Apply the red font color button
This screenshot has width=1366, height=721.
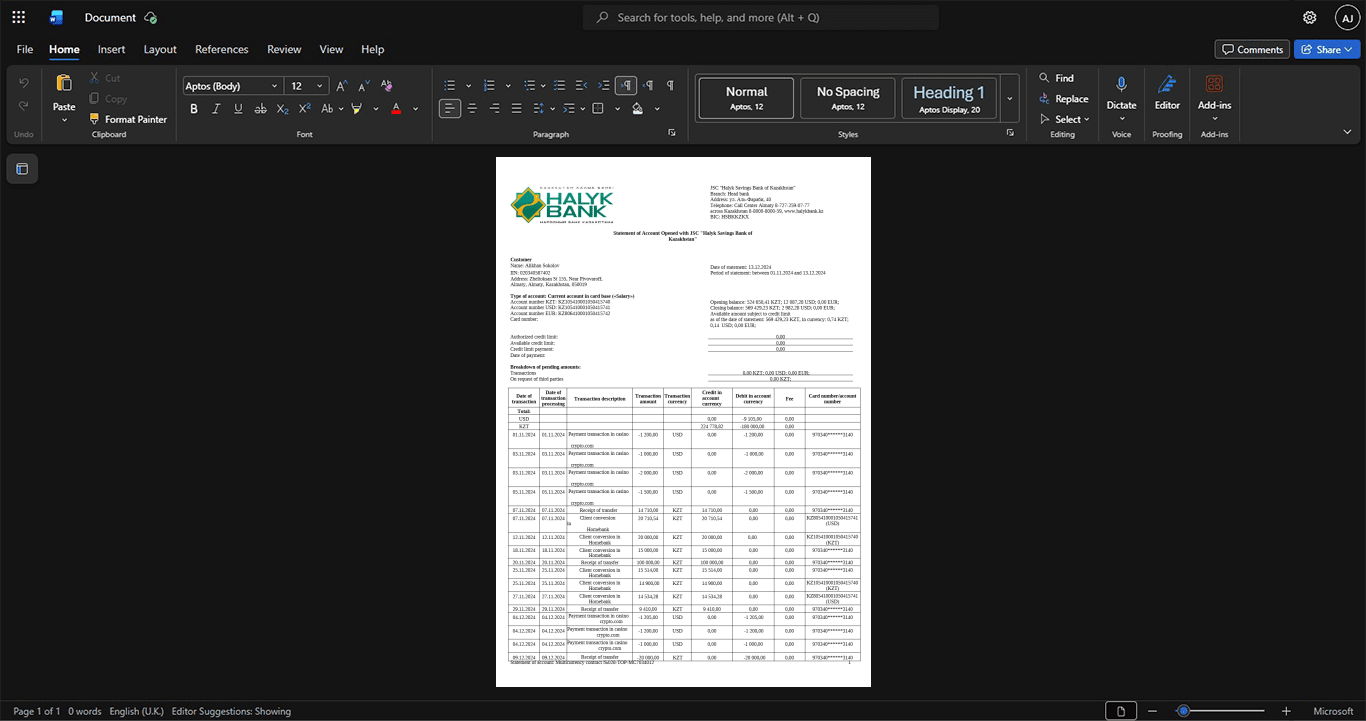396,108
